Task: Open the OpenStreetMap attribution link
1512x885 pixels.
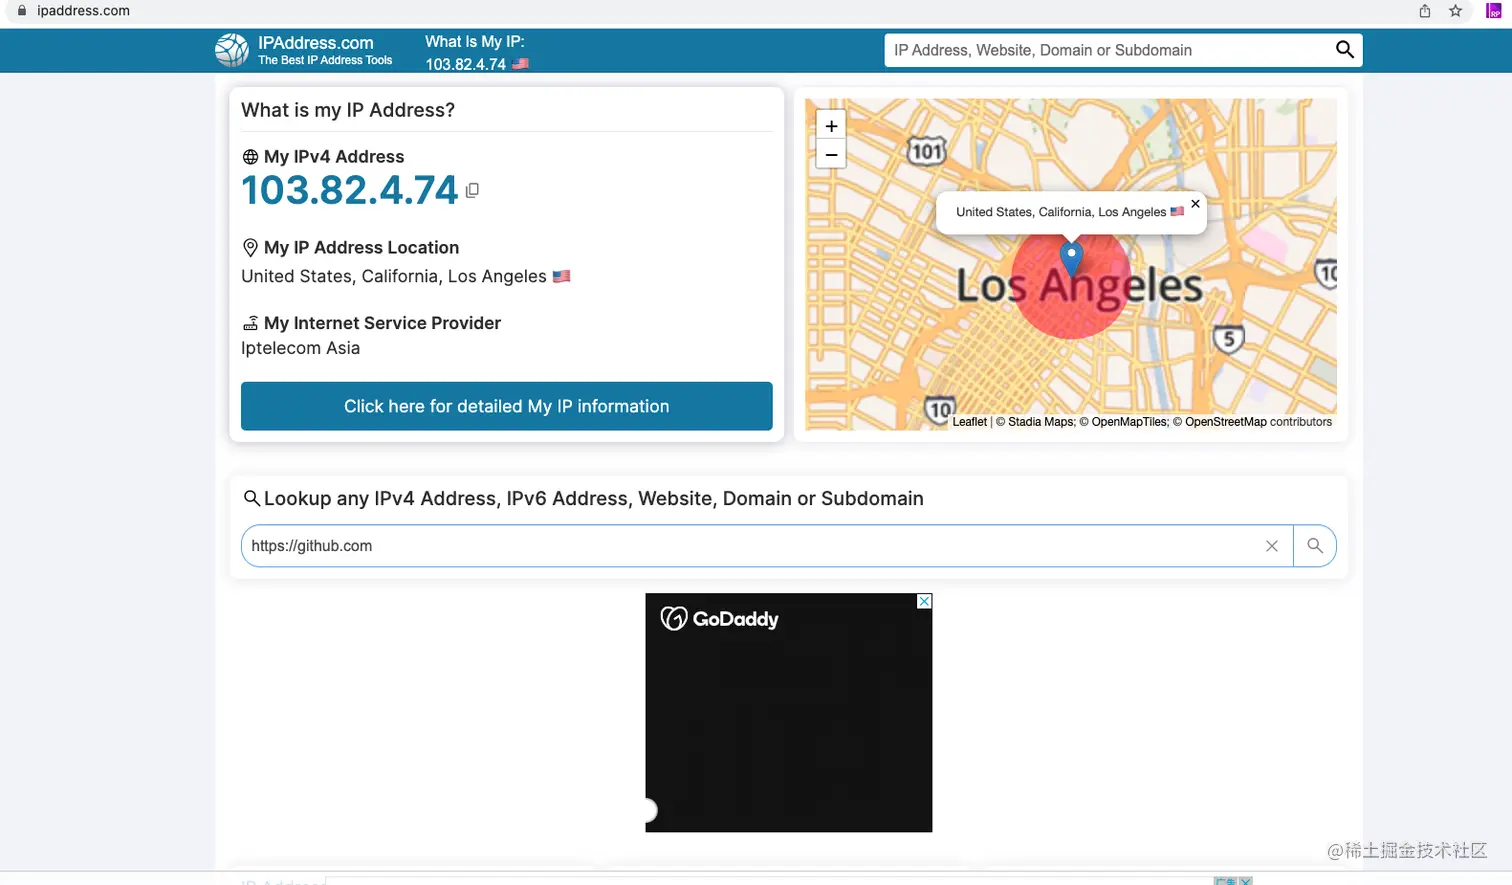Action: tap(1226, 422)
